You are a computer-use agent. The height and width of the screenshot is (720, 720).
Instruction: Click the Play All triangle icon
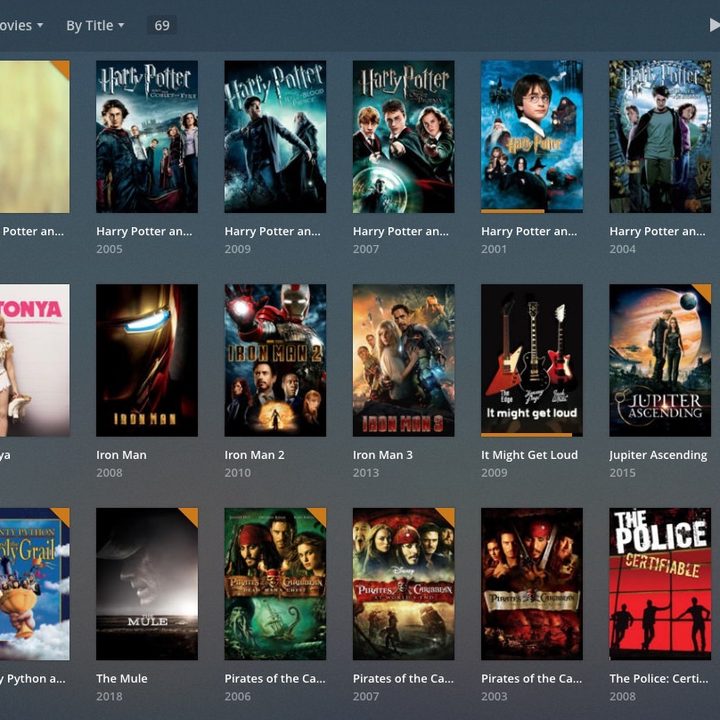tap(714, 25)
